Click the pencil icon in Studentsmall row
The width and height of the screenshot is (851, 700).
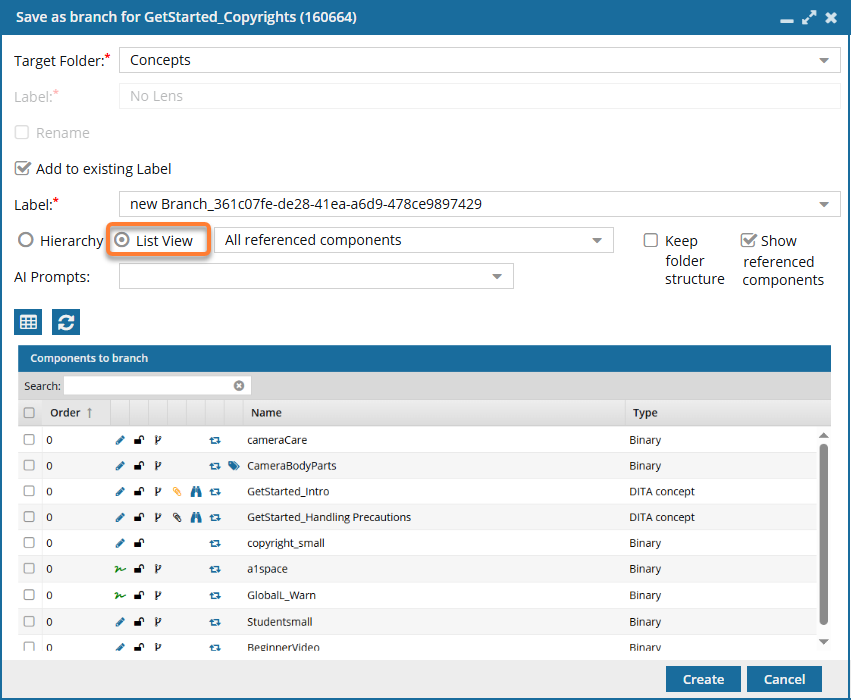(120, 622)
